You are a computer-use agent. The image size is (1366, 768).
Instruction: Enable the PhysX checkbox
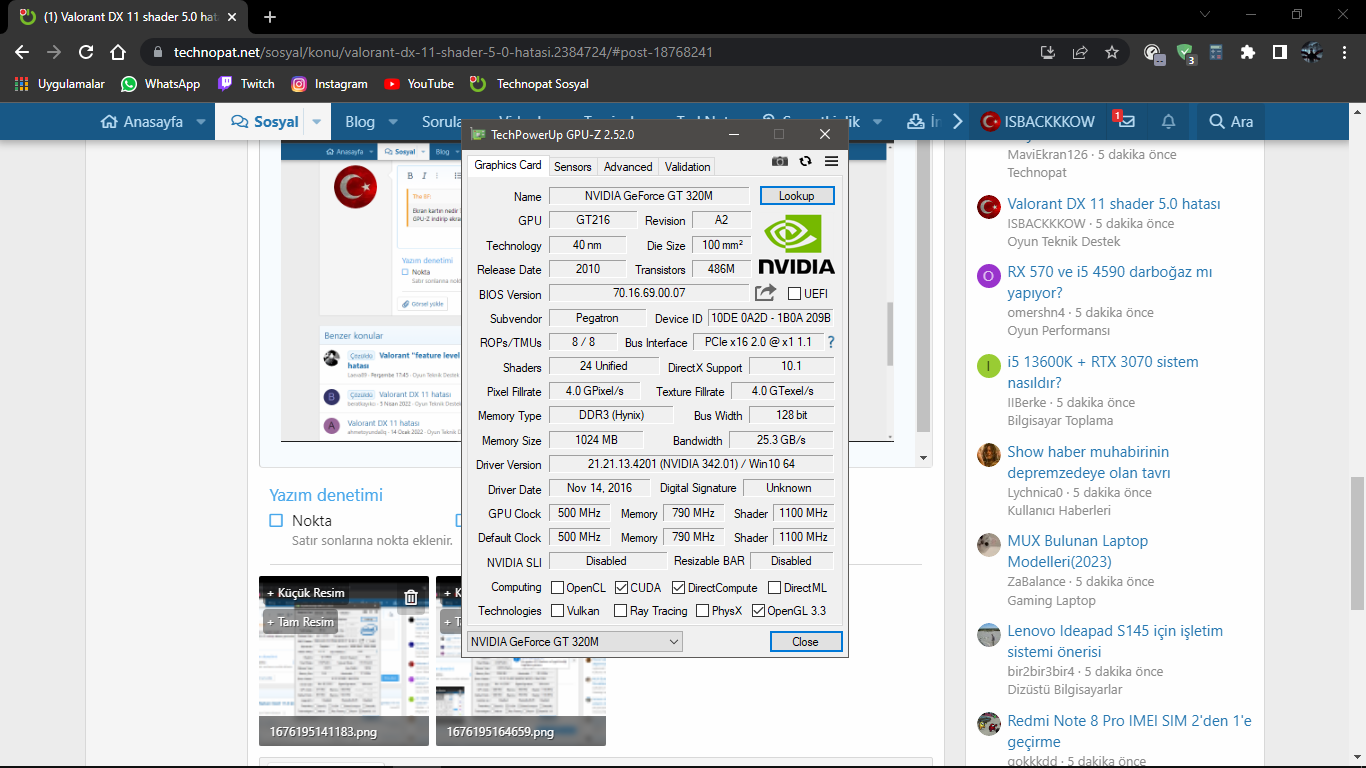click(x=702, y=611)
